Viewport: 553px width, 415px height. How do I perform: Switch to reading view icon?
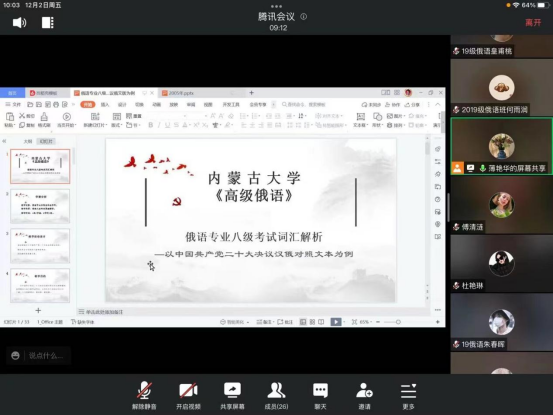click(321, 322)
